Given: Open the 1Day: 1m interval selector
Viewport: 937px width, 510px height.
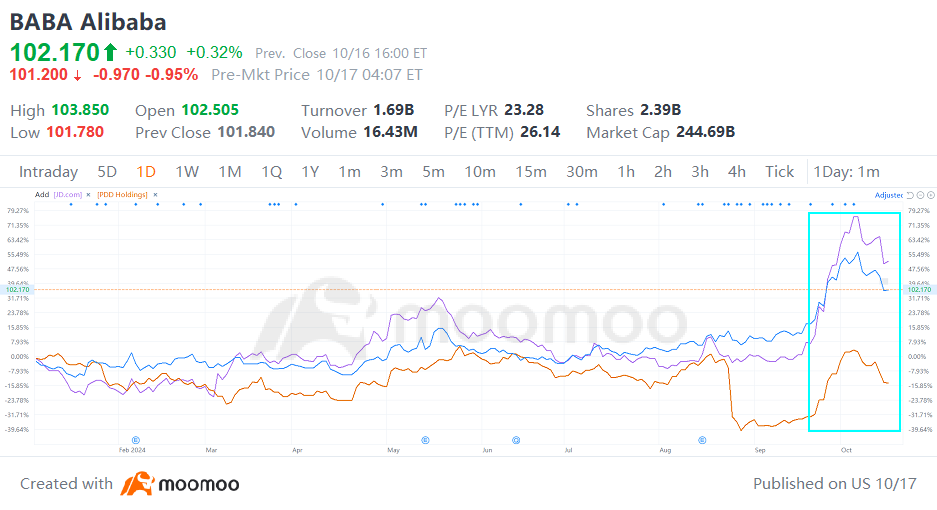Looking at the screenshot, I should point(846,172).
